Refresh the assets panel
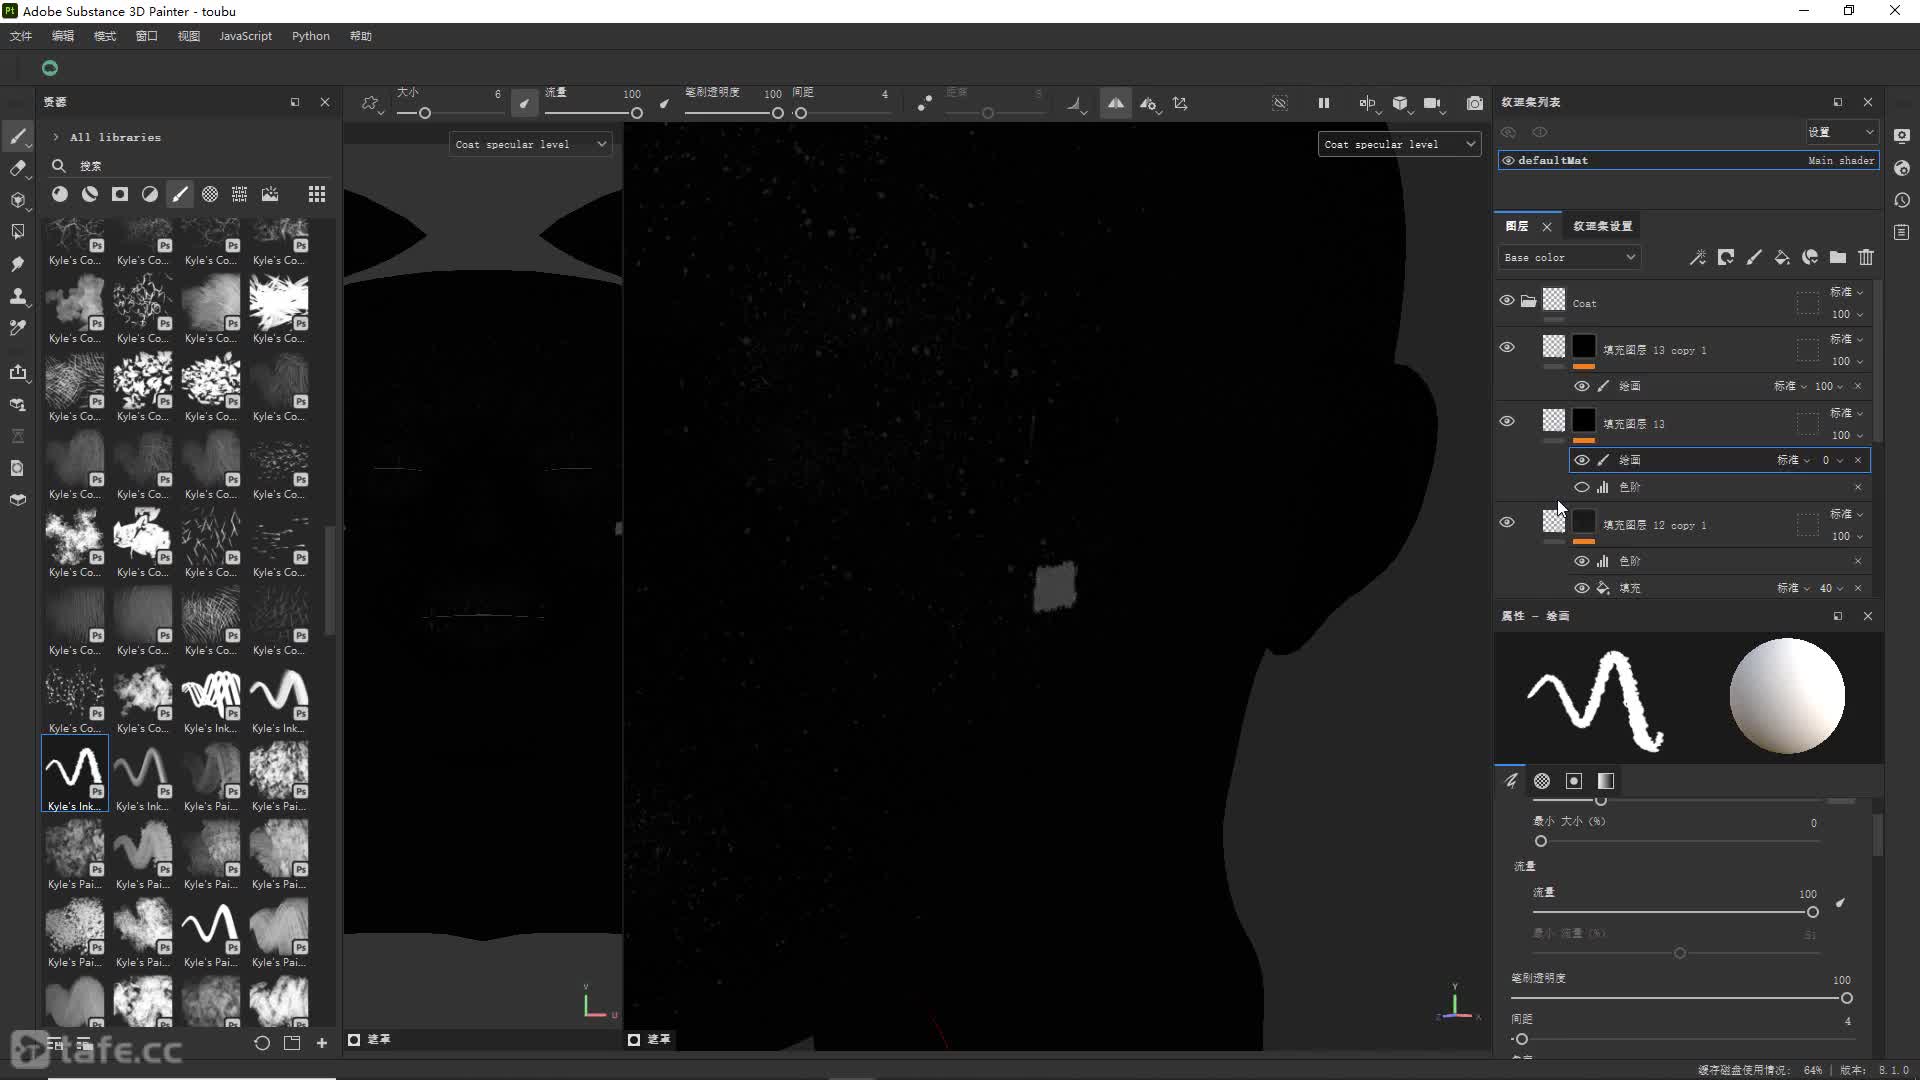 [x=262, y=1043]
